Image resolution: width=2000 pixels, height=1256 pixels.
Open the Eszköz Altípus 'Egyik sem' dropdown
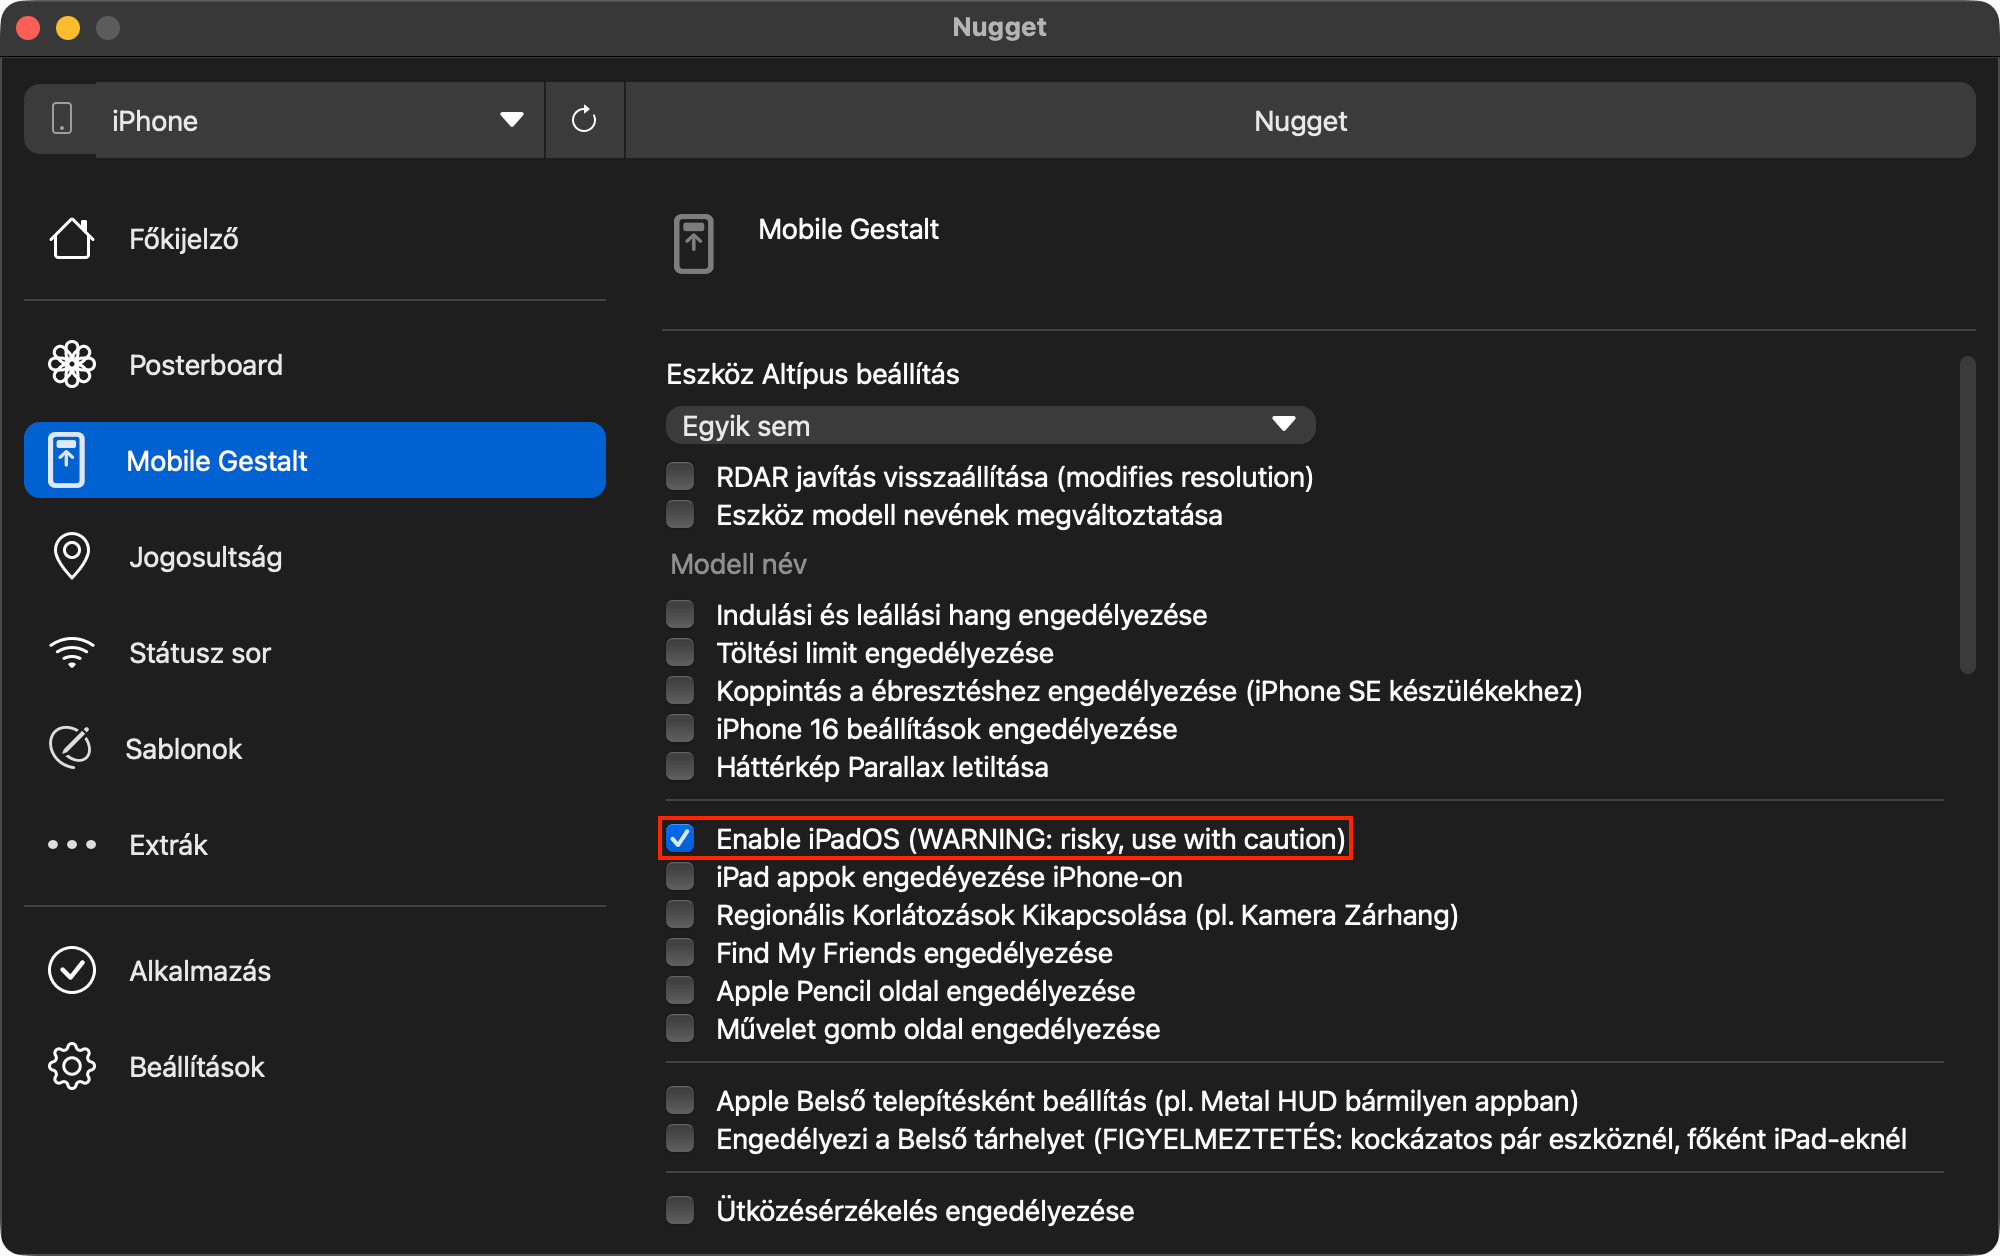coord(990,425)
